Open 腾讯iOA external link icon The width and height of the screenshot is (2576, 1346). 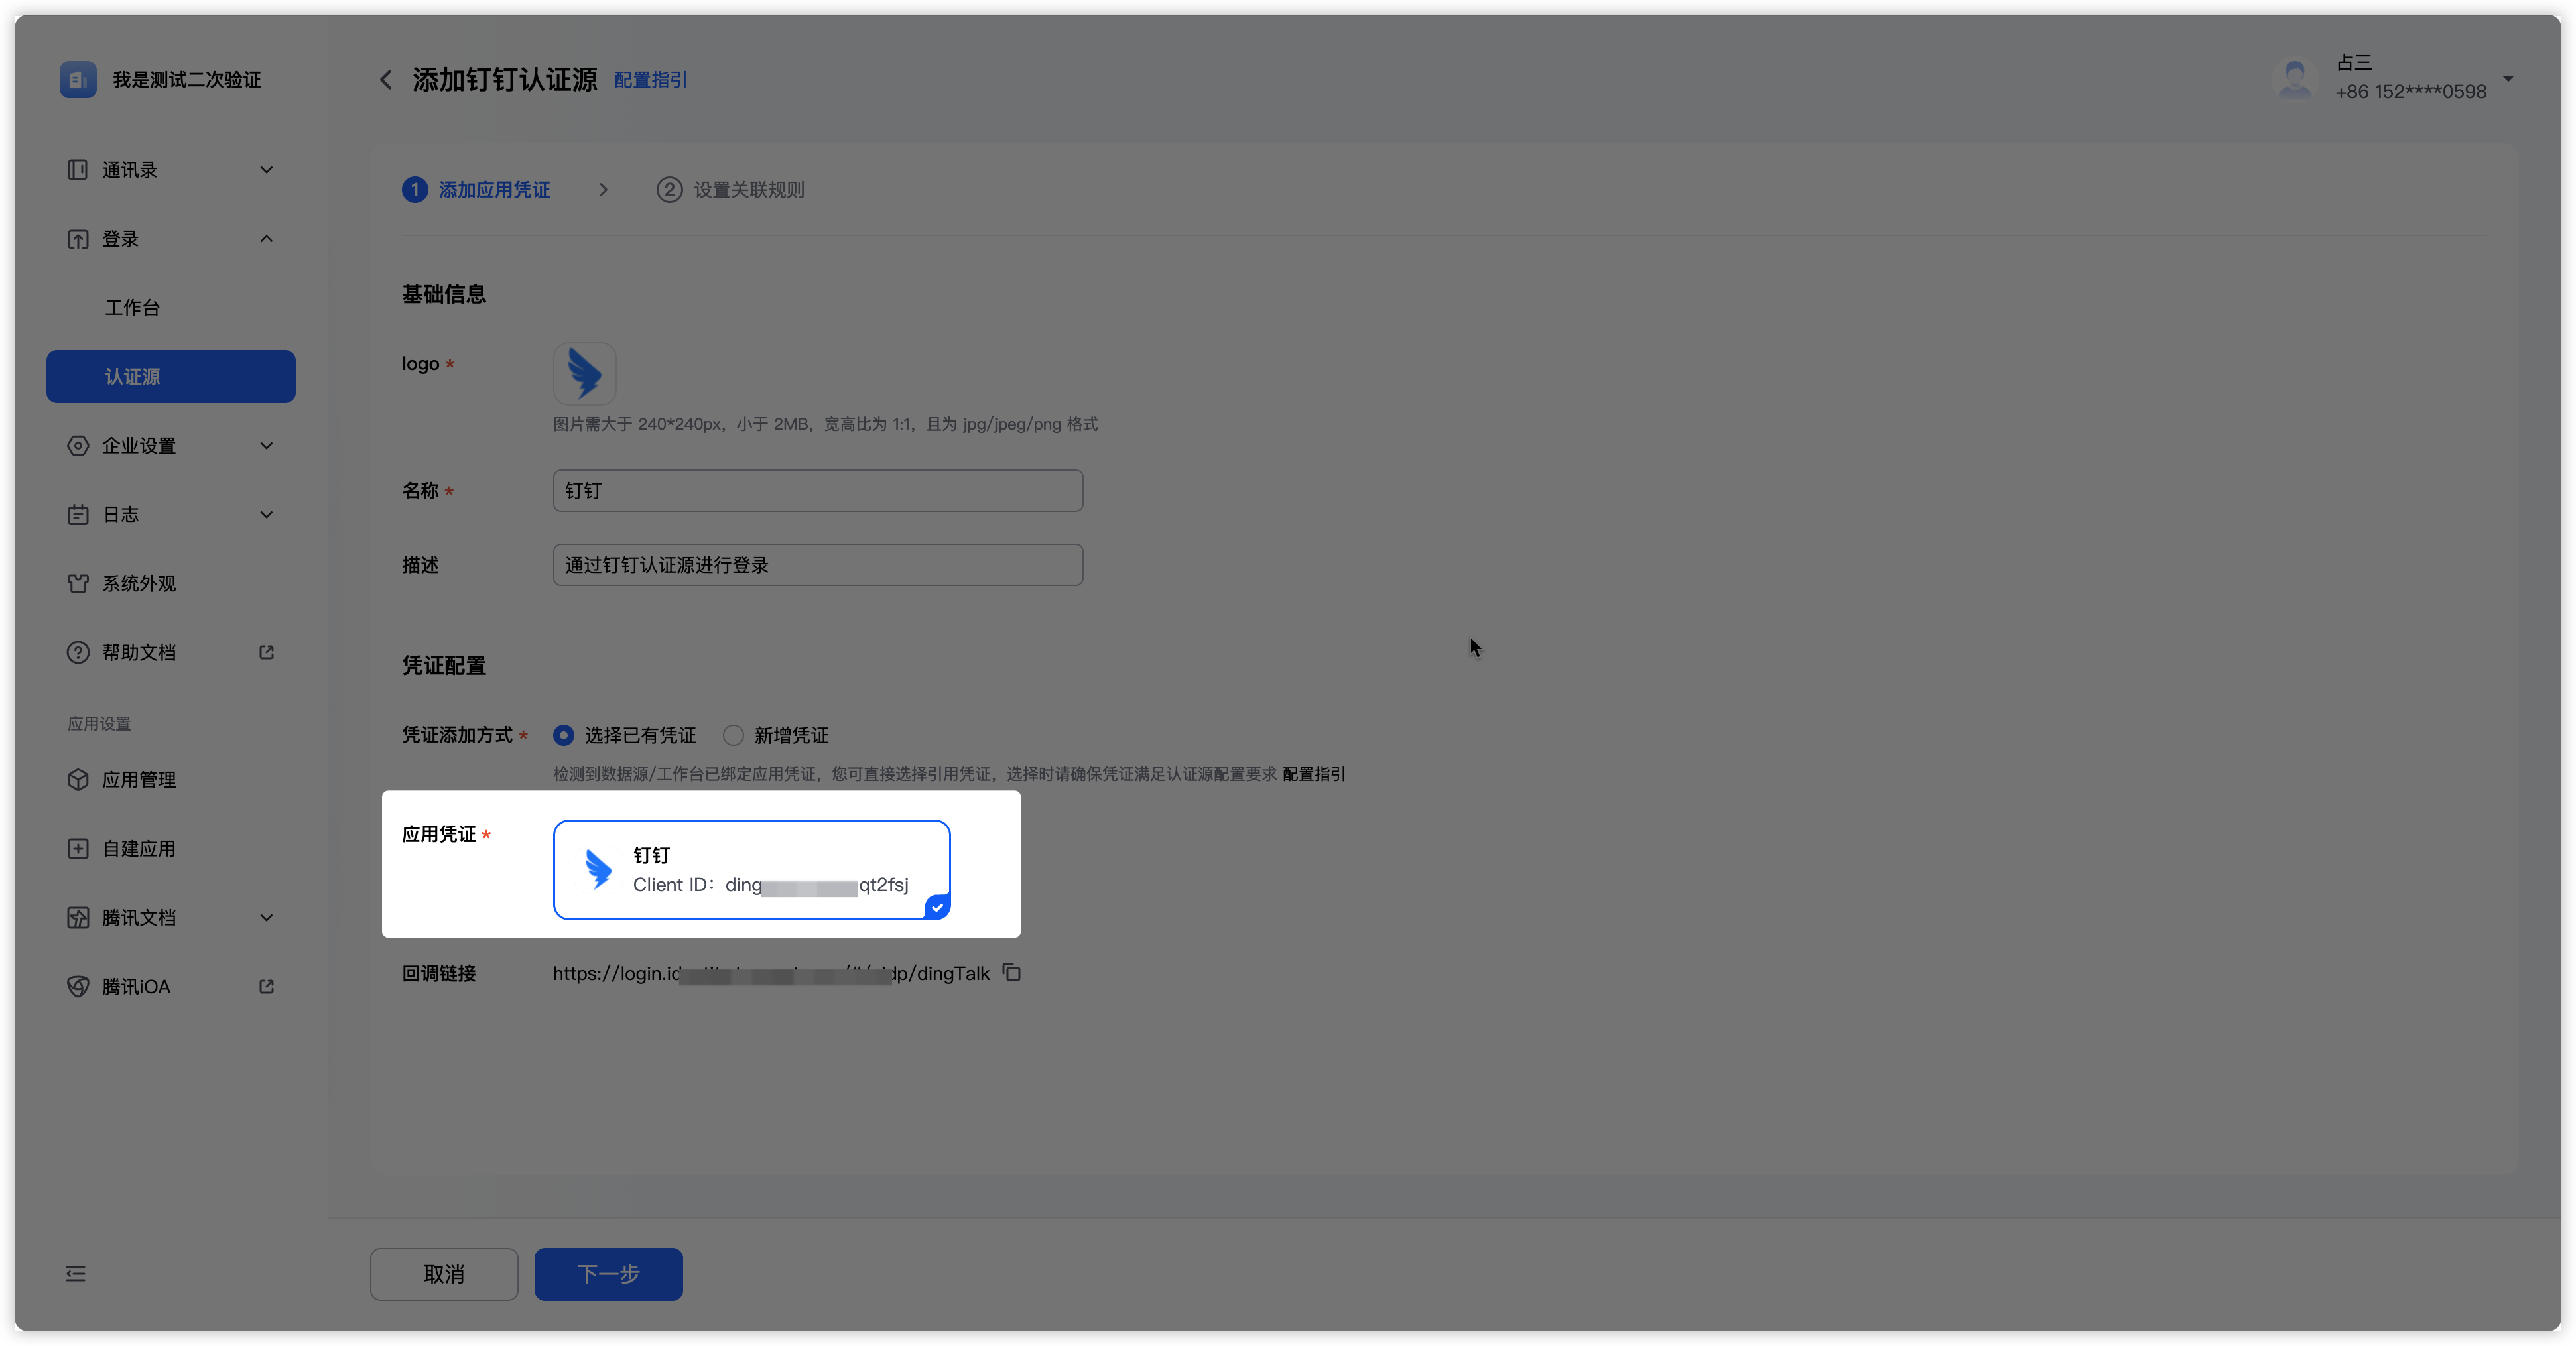[266, 987]
